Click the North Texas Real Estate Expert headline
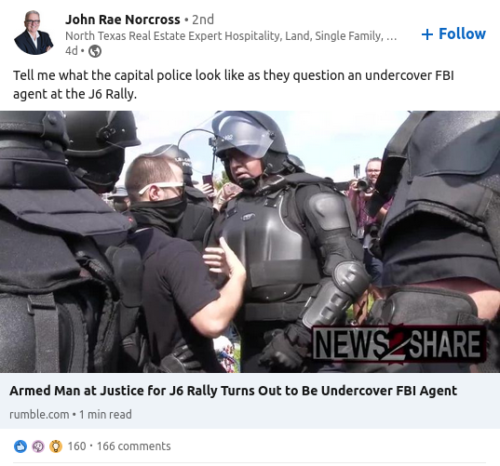 click(230, 36)
